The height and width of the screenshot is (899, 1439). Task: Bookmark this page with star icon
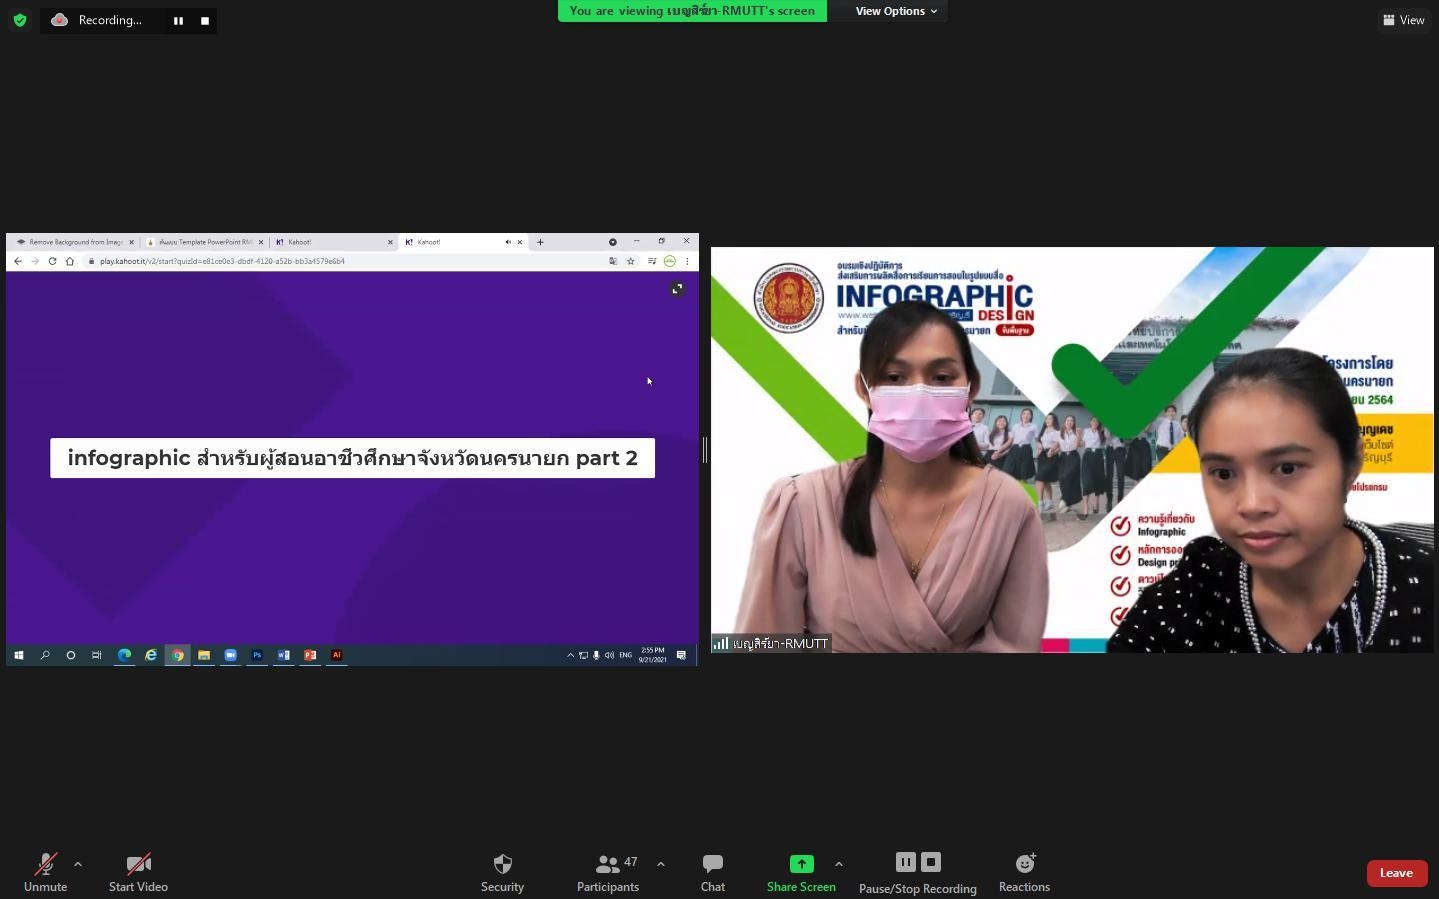point(631,261)
